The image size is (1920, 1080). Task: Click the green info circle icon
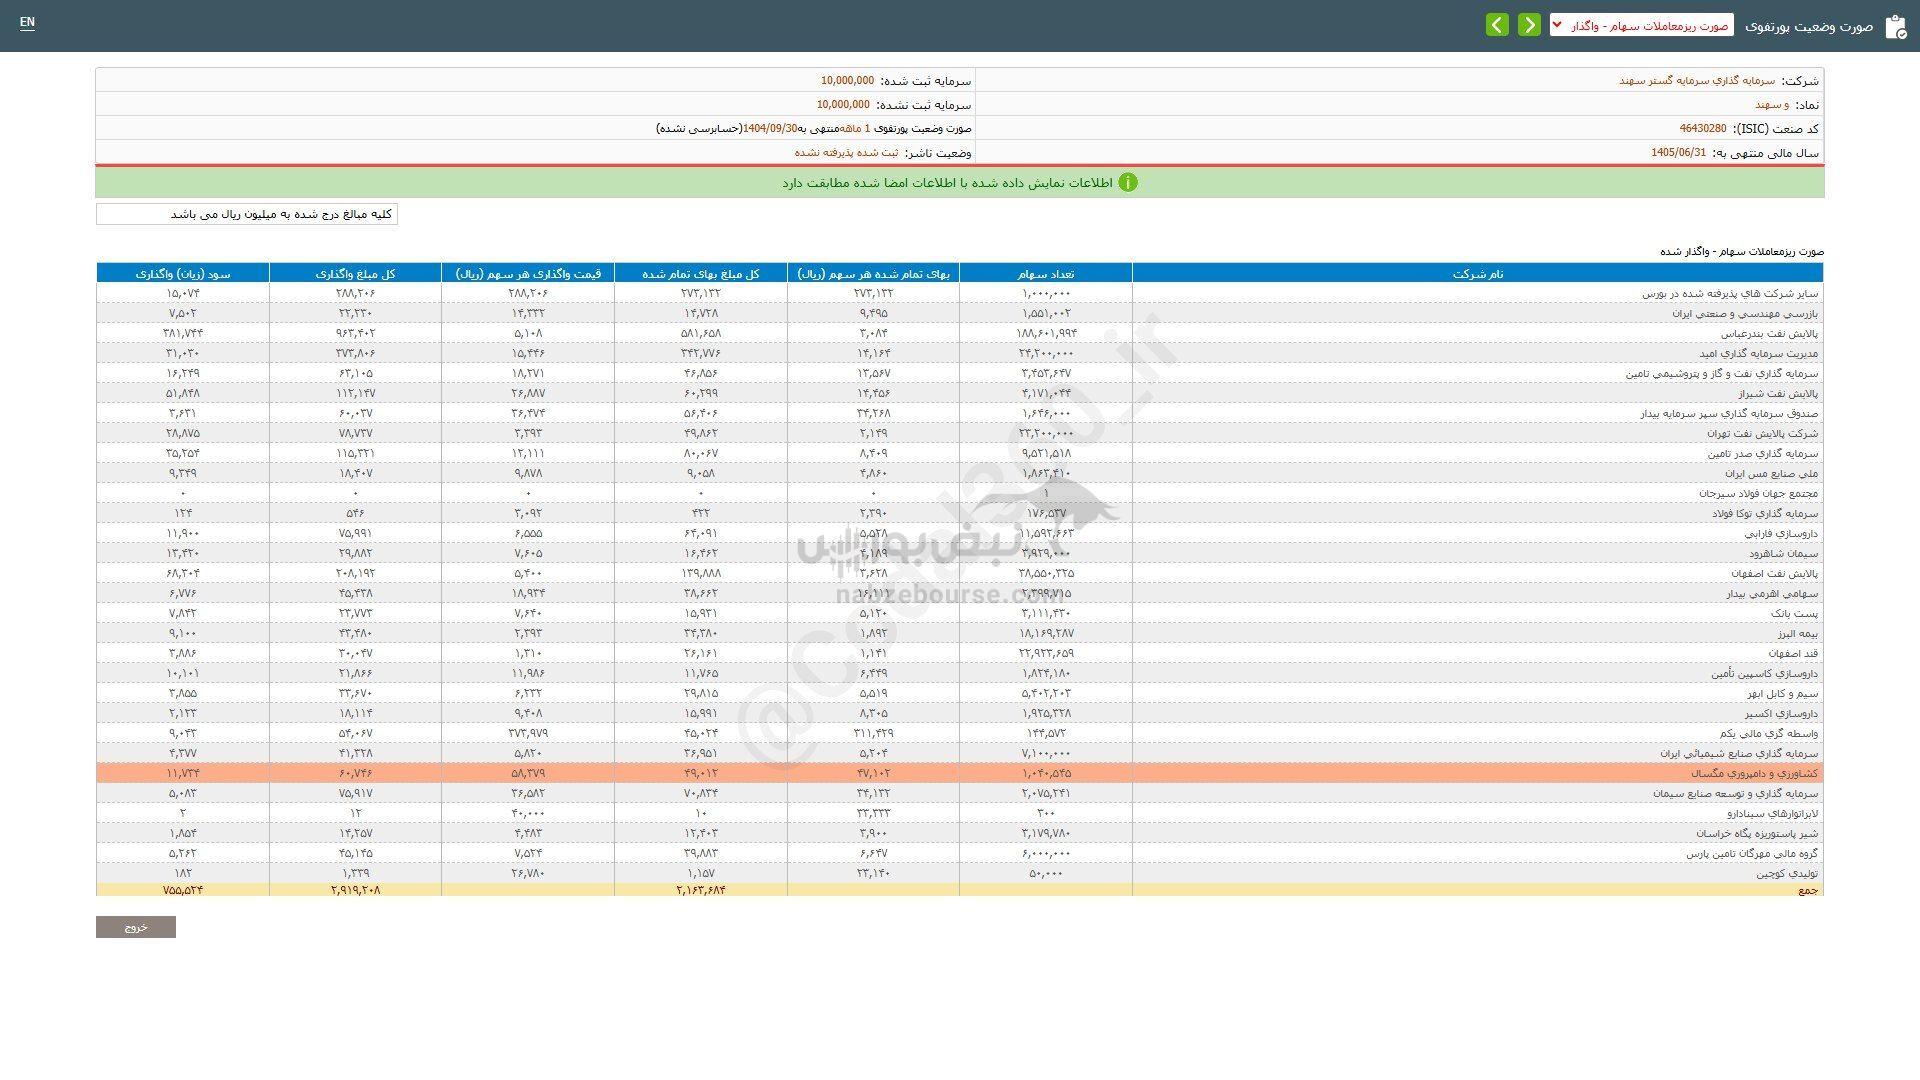[x=1127, y=183]
